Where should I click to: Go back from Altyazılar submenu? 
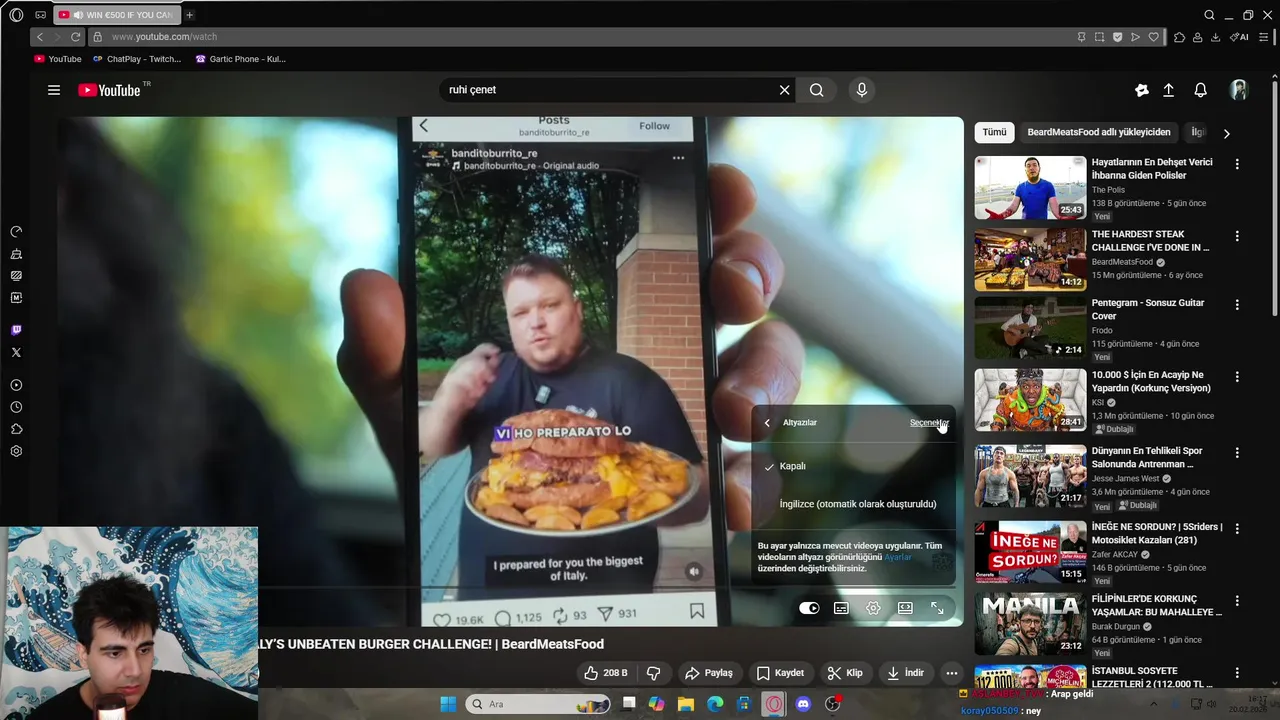click(x=767, y=423)
